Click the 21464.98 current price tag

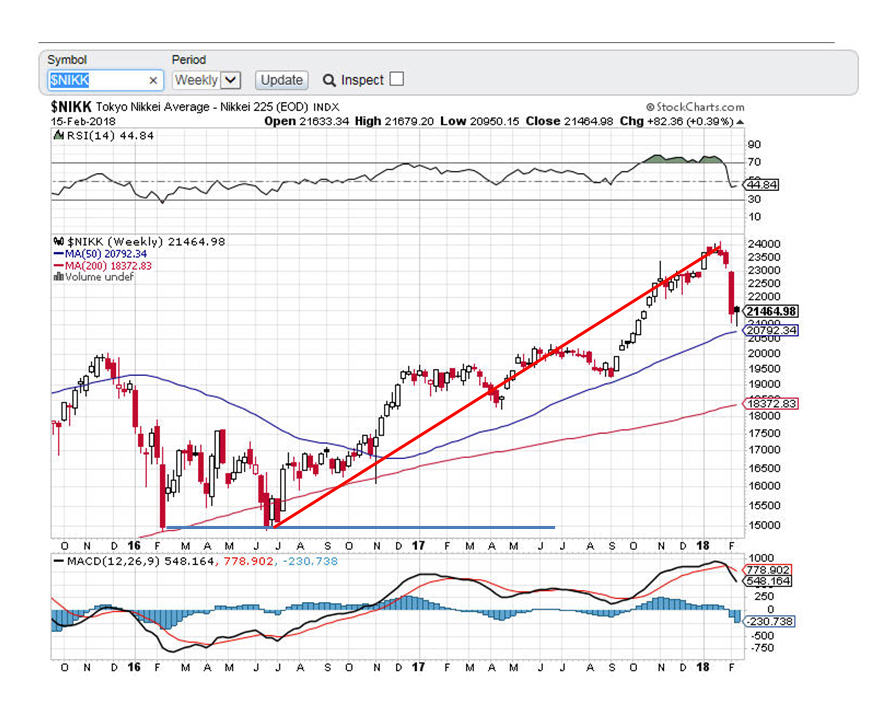(770, 311)
